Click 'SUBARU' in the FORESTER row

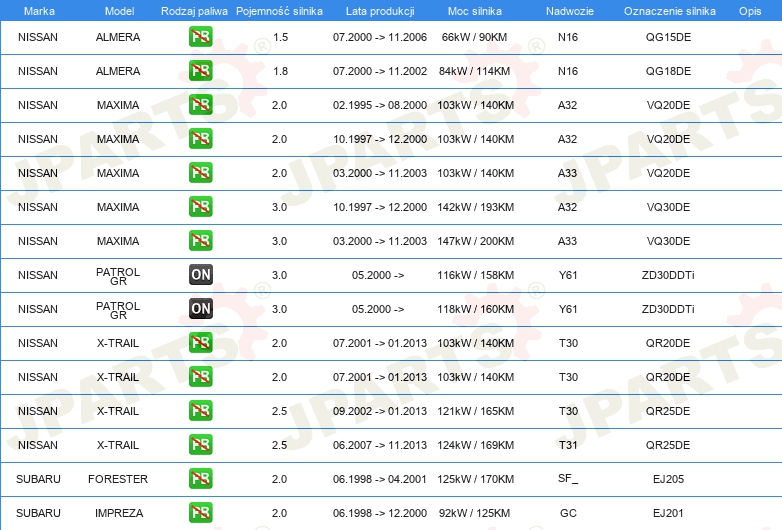click(38, 479)
